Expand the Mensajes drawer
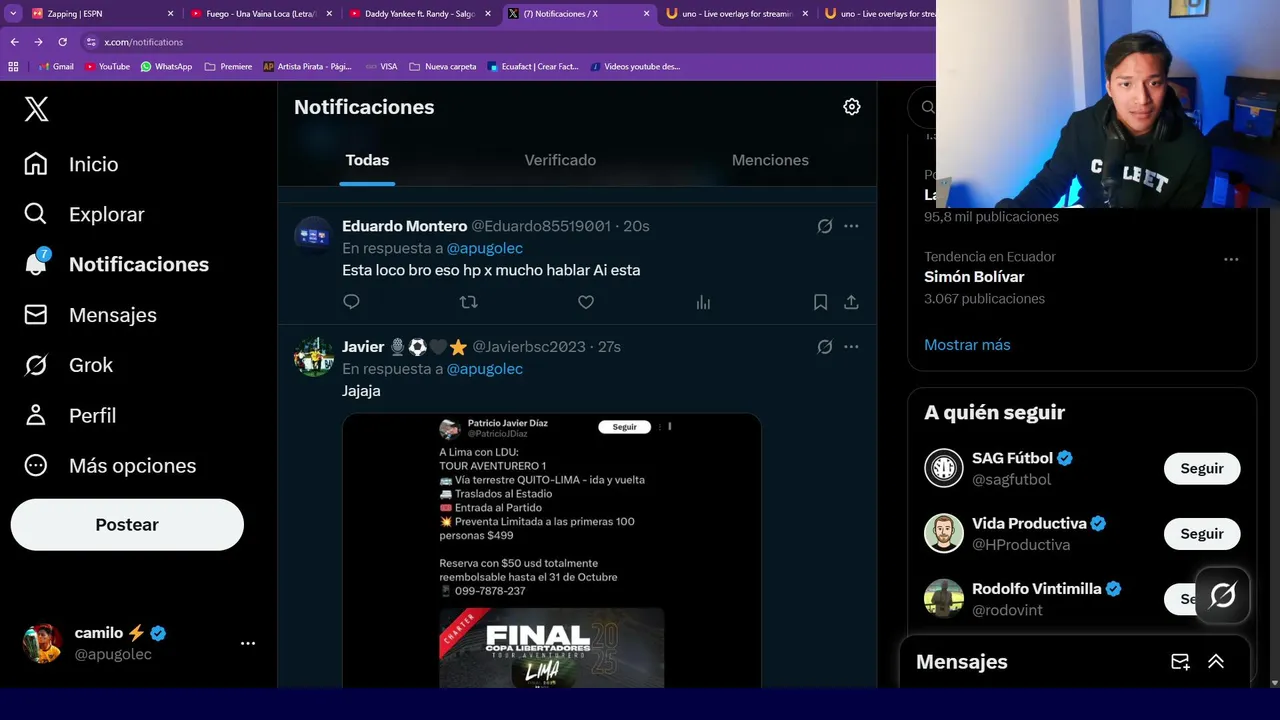This screenshot has width=1280, height=720. pos(1216,662)
